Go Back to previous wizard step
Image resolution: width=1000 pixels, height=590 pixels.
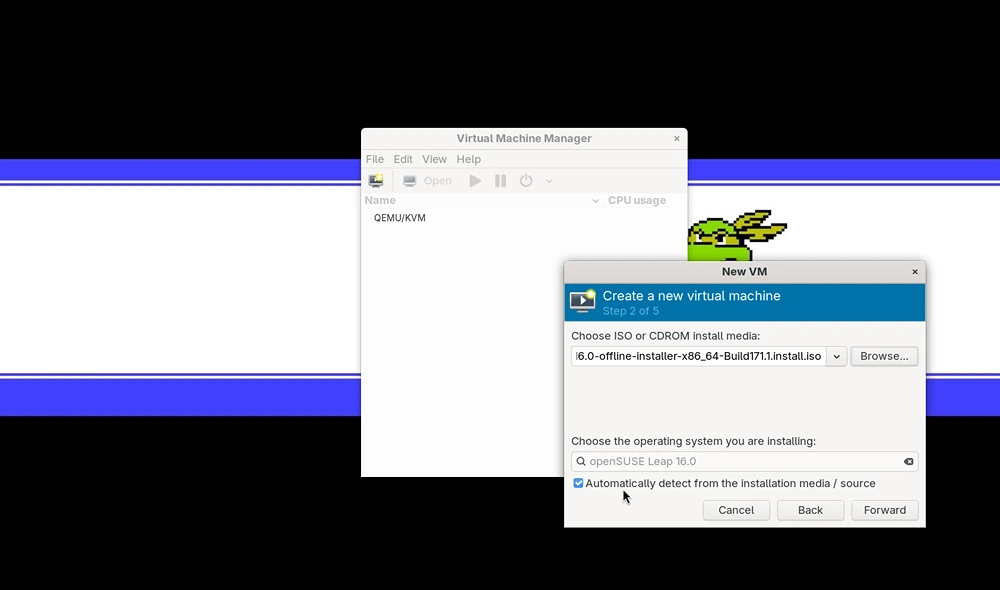(810, 510)
